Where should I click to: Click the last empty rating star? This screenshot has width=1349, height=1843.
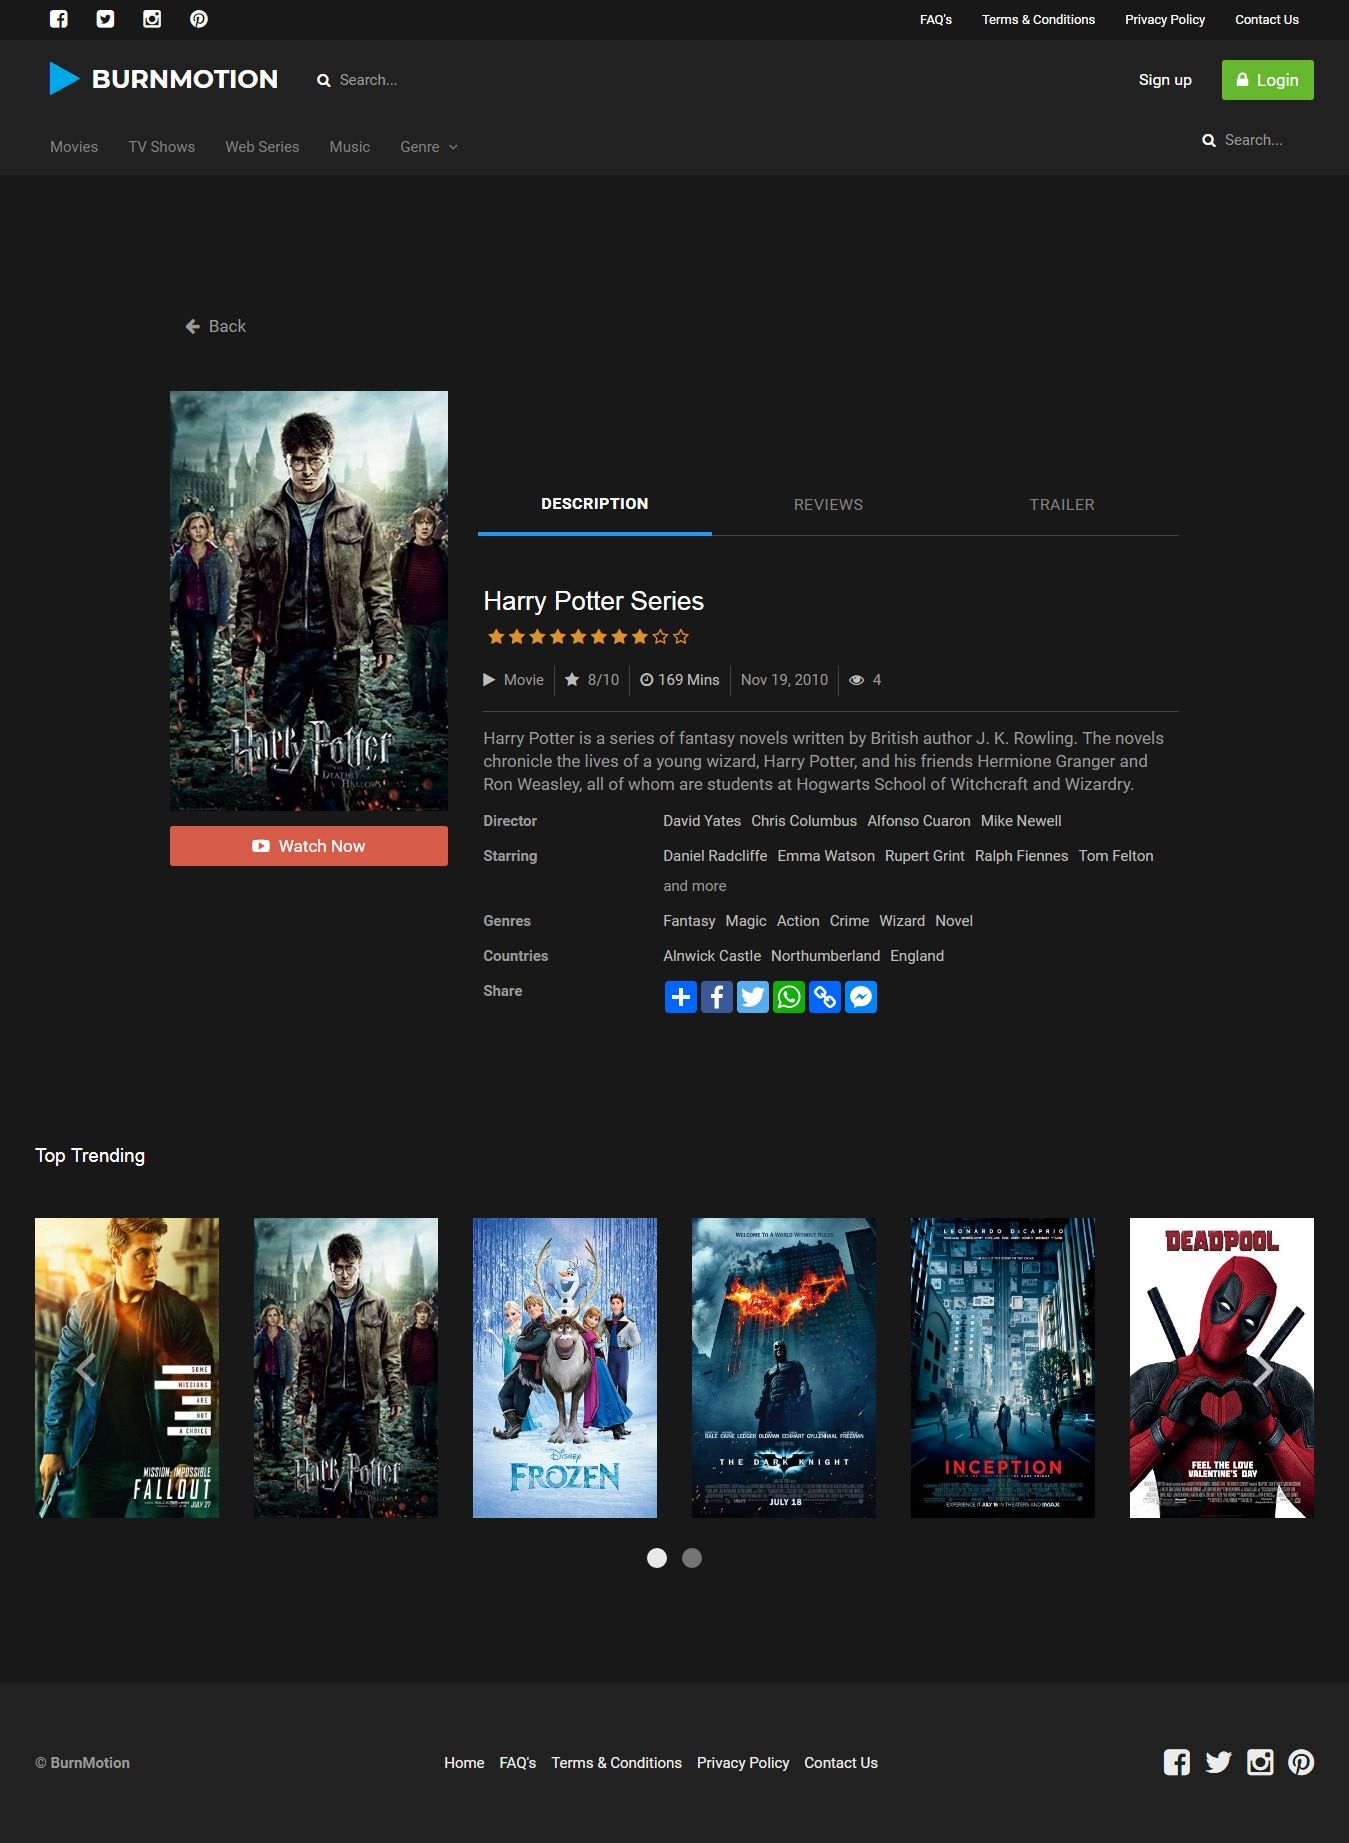[x=681, y=637]
